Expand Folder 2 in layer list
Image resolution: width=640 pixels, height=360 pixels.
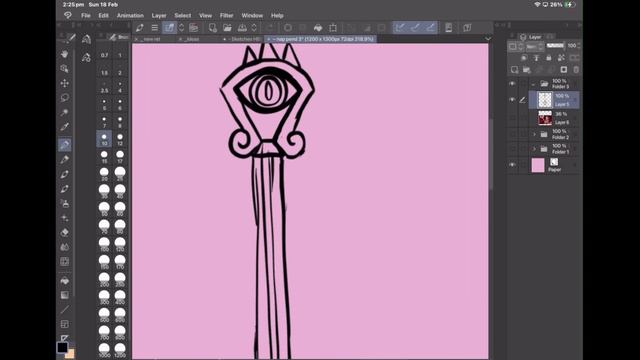coord(534,134)
